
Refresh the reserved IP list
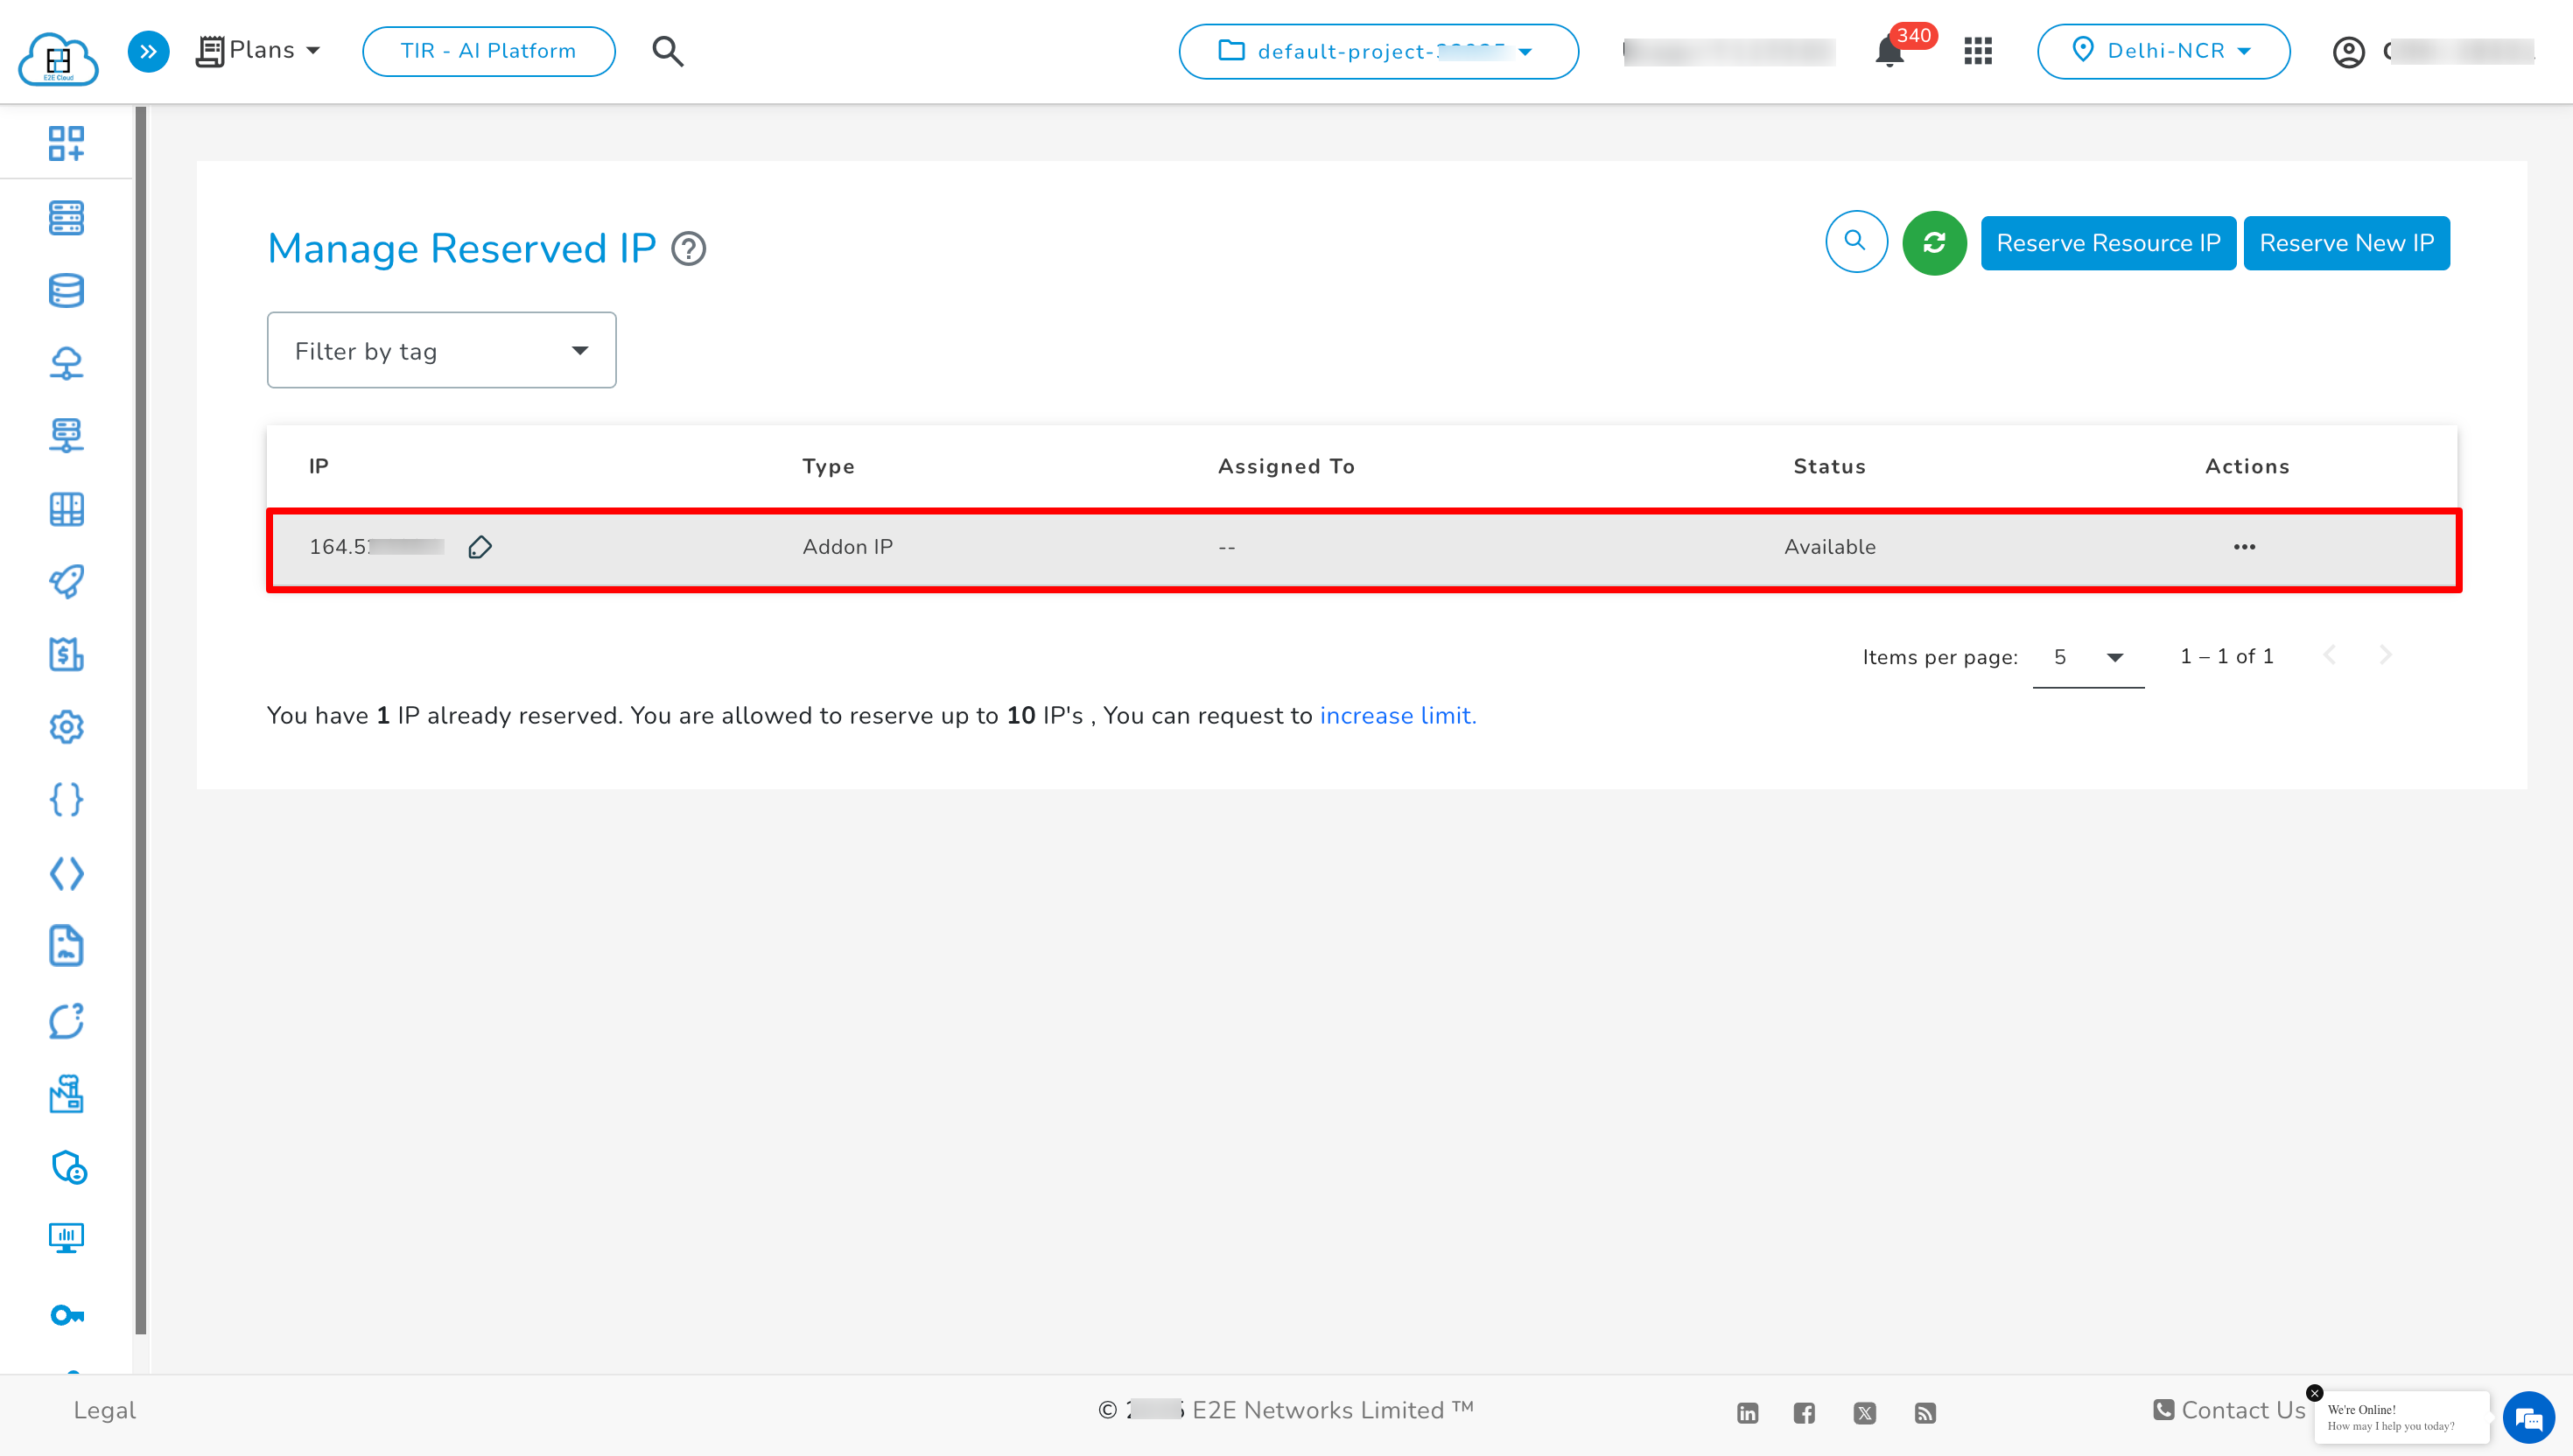pos(1934,242)
